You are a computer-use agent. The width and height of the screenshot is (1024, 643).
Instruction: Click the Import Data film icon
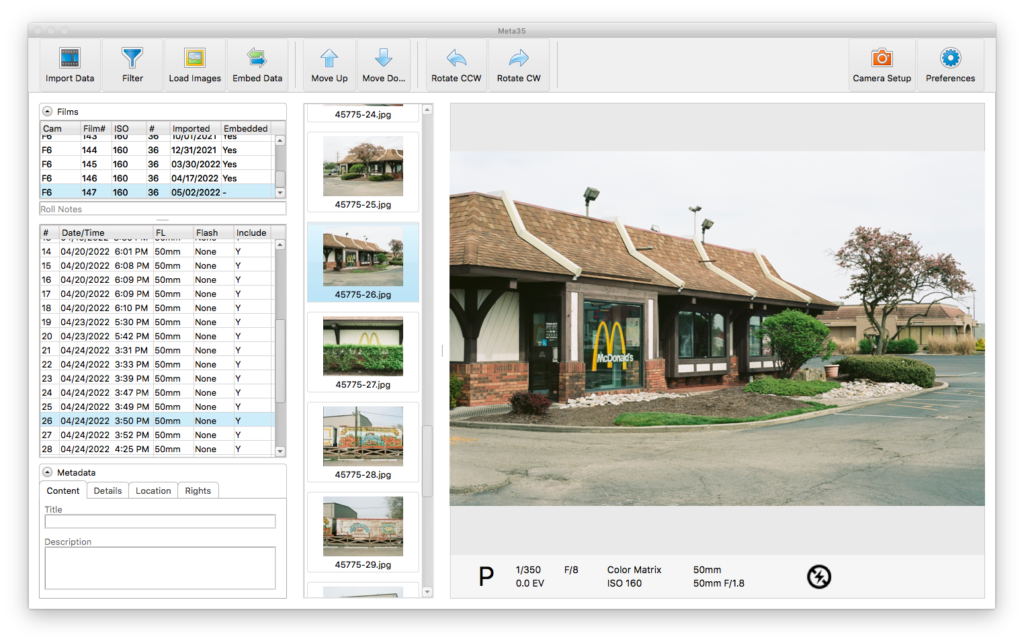[70, 58]
